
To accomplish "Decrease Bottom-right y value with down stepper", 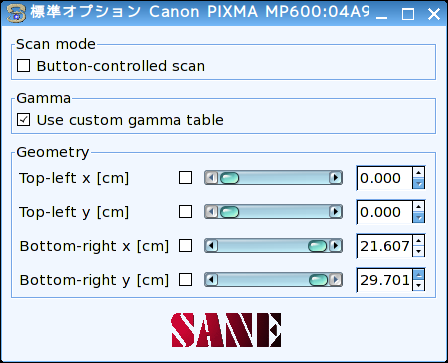I will pos(419,286).
